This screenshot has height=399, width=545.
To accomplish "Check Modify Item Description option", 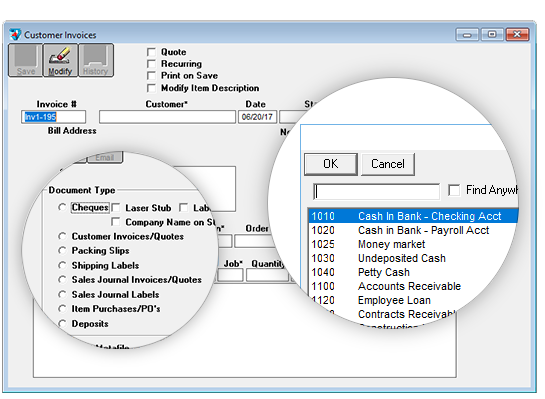I will tap(151, 88).
